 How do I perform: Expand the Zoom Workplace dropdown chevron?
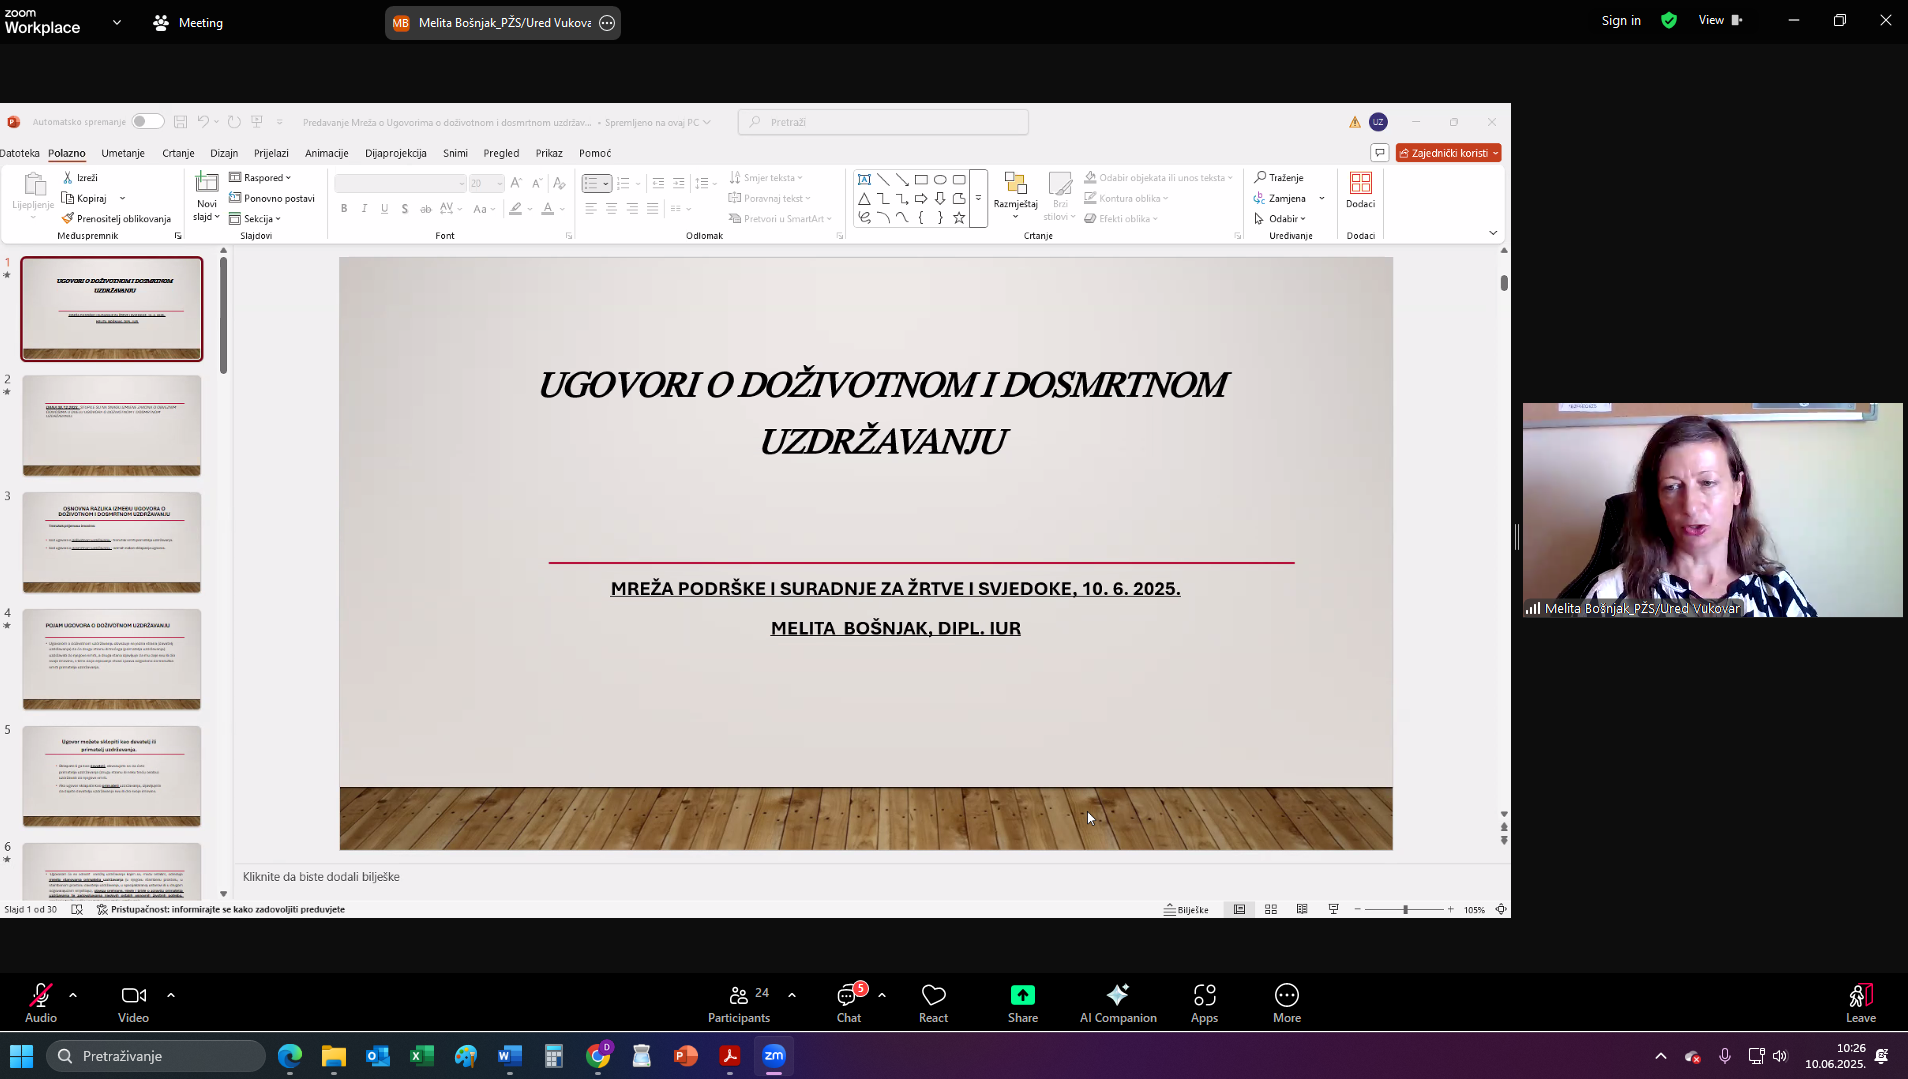point(117,22)
